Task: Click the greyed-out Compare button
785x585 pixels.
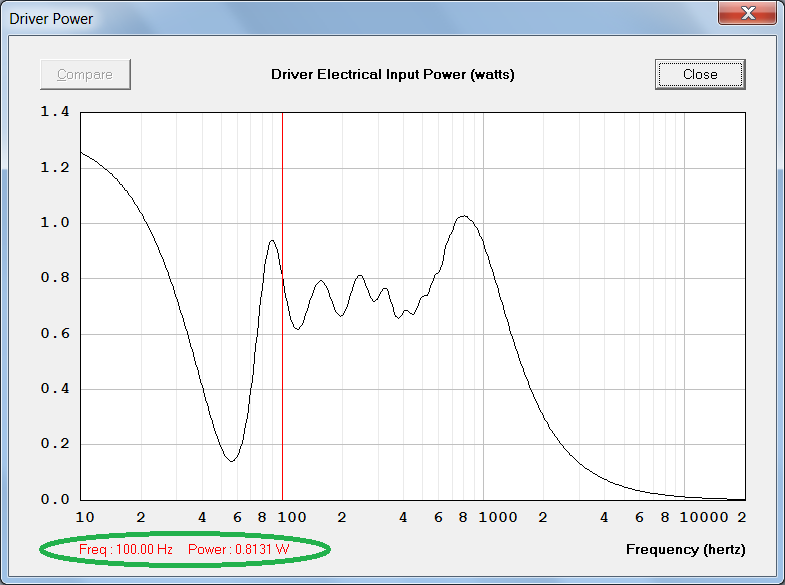Action: point(86,75)
